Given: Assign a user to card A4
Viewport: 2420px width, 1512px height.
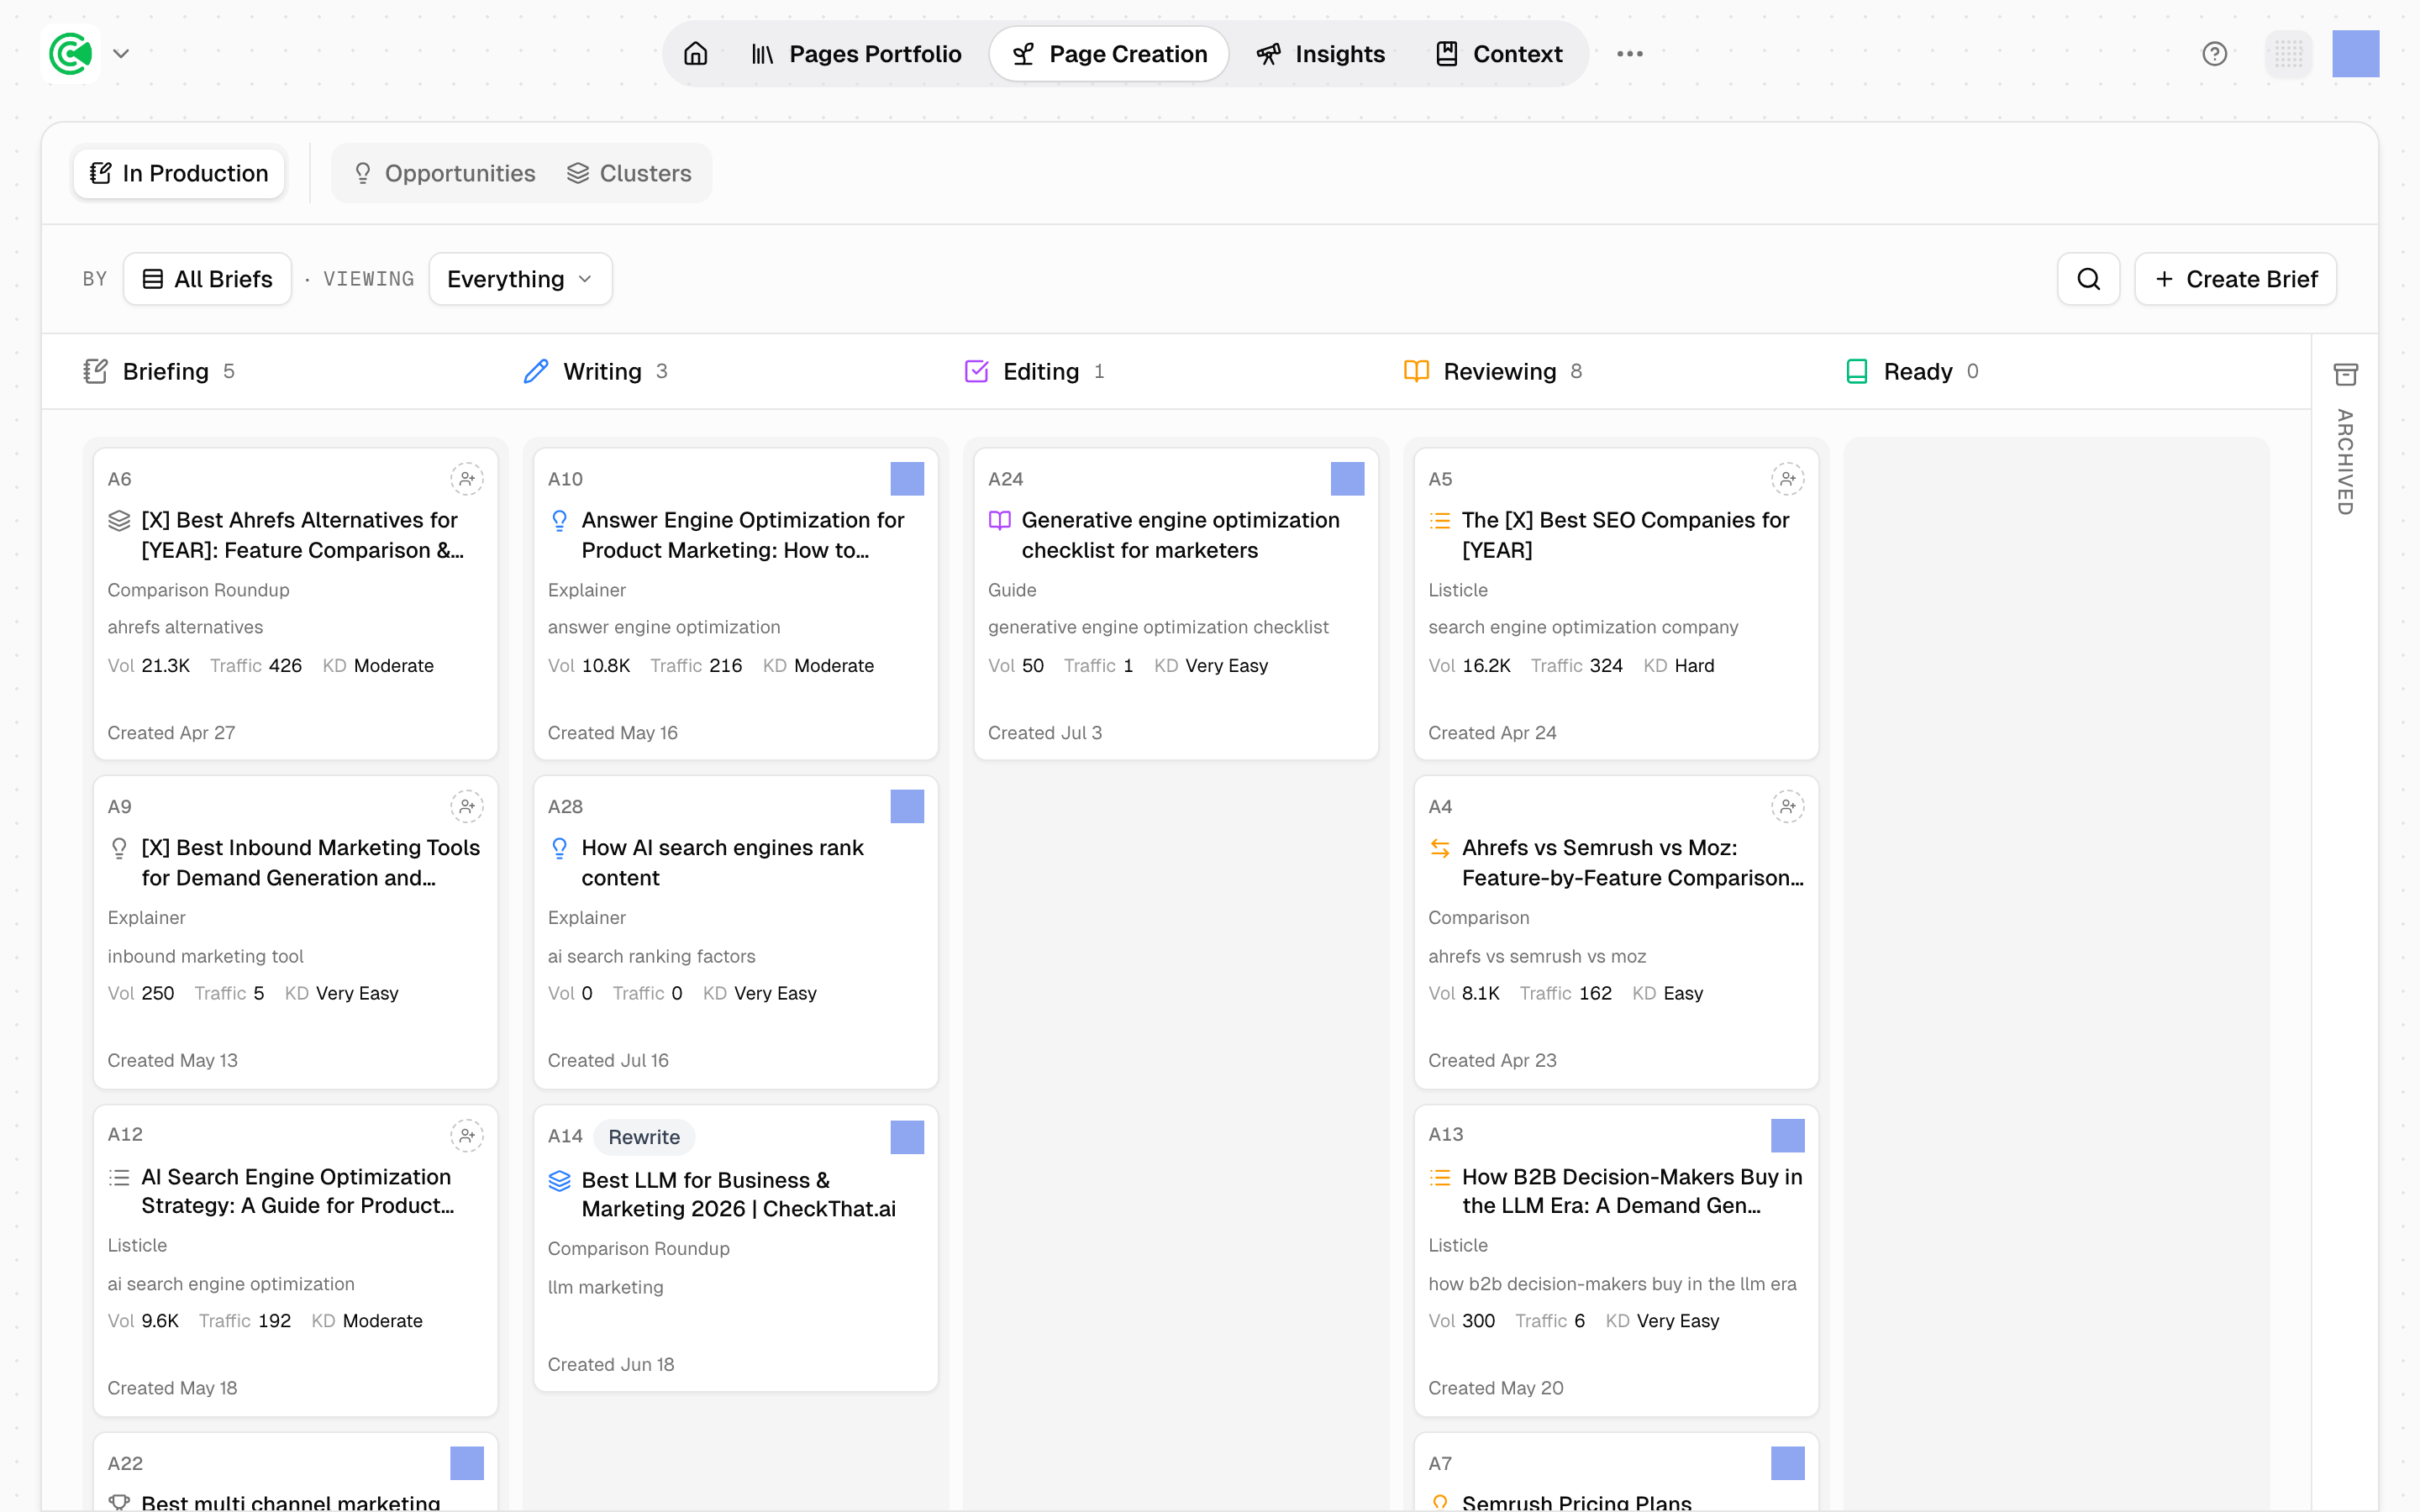Looking at the screenshot, I should click(1787, 806).
